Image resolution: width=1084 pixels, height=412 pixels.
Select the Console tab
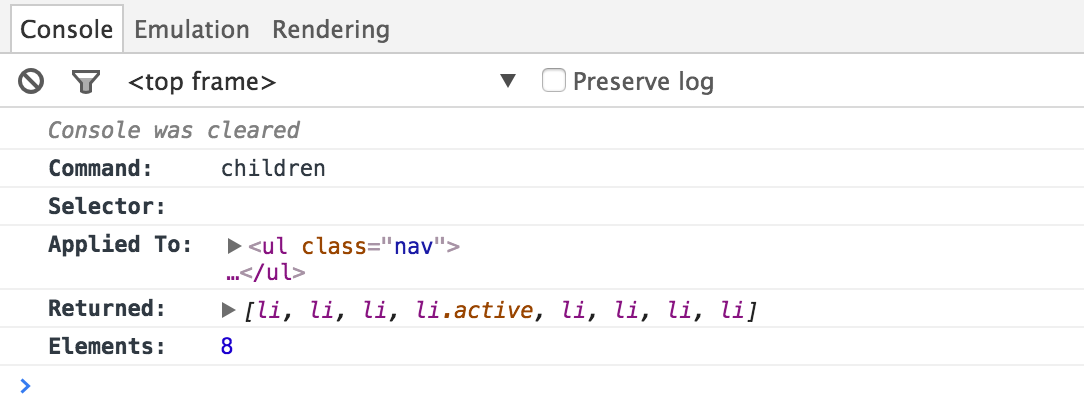(66, 29)
